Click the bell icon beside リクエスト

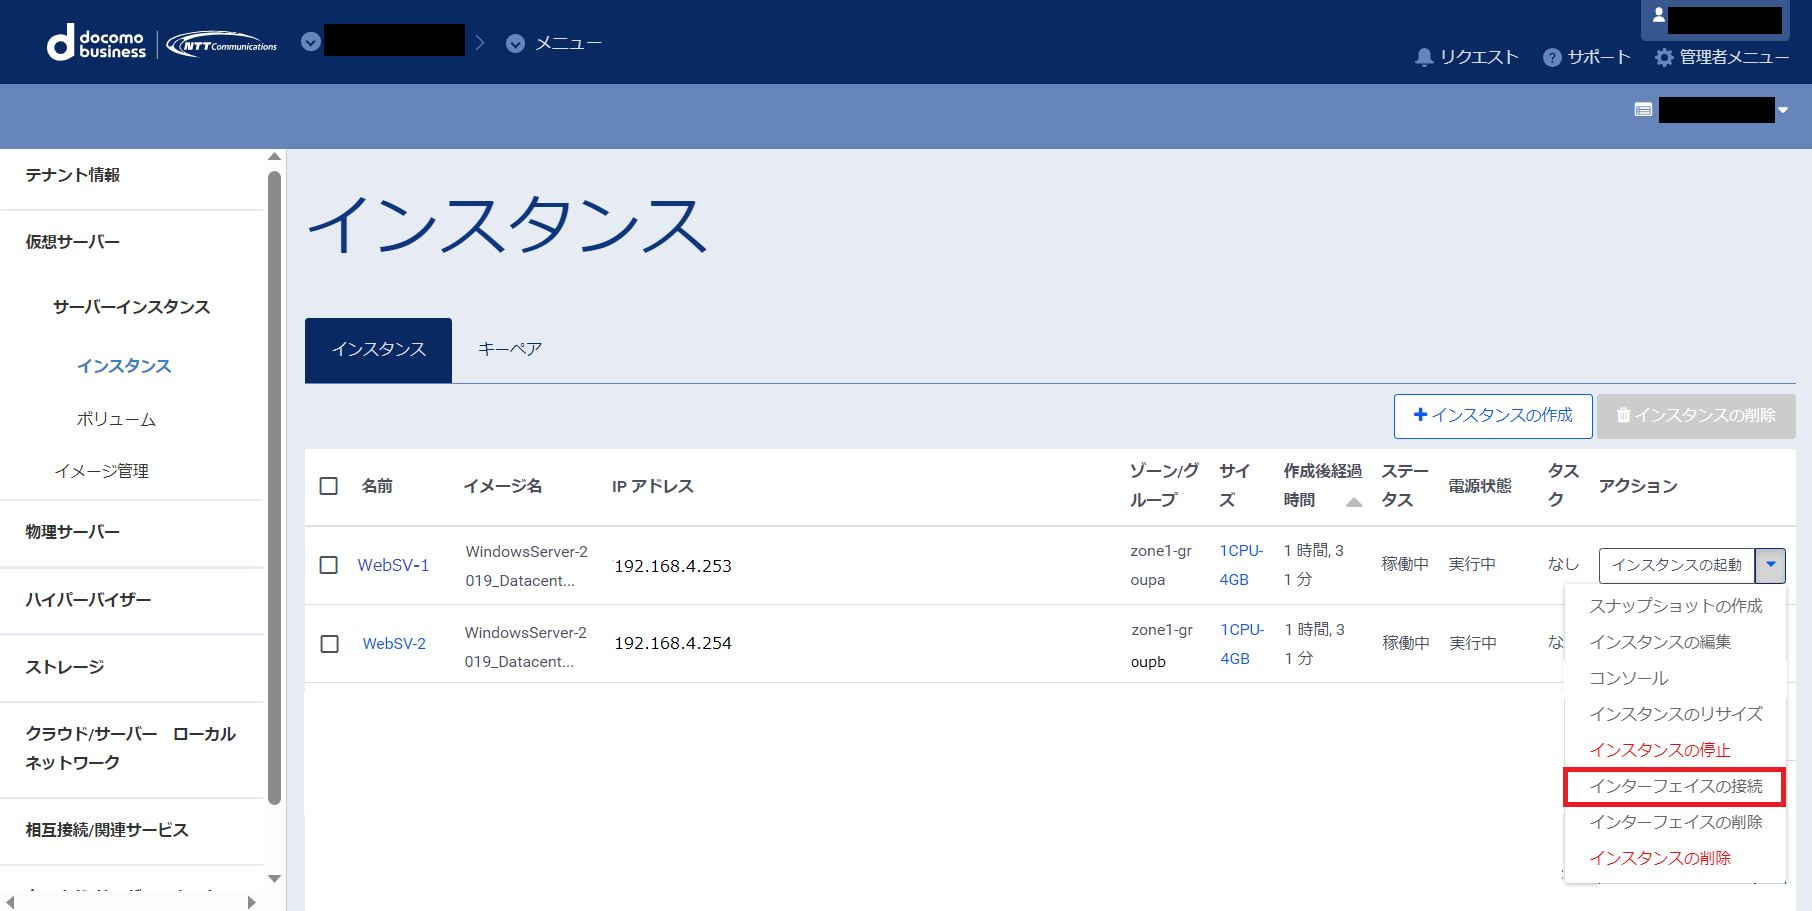click(x=1424, y=57)
